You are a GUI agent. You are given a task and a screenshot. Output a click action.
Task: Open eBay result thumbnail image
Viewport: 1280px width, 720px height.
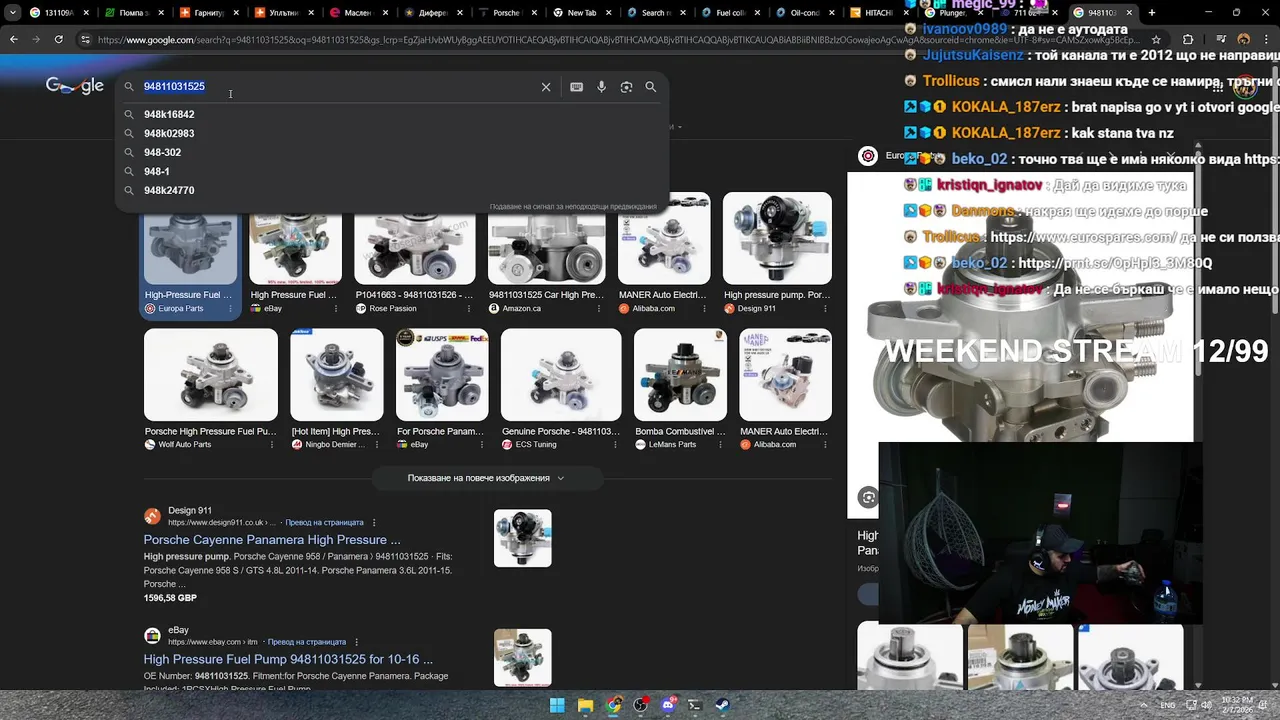pos(522,657)
